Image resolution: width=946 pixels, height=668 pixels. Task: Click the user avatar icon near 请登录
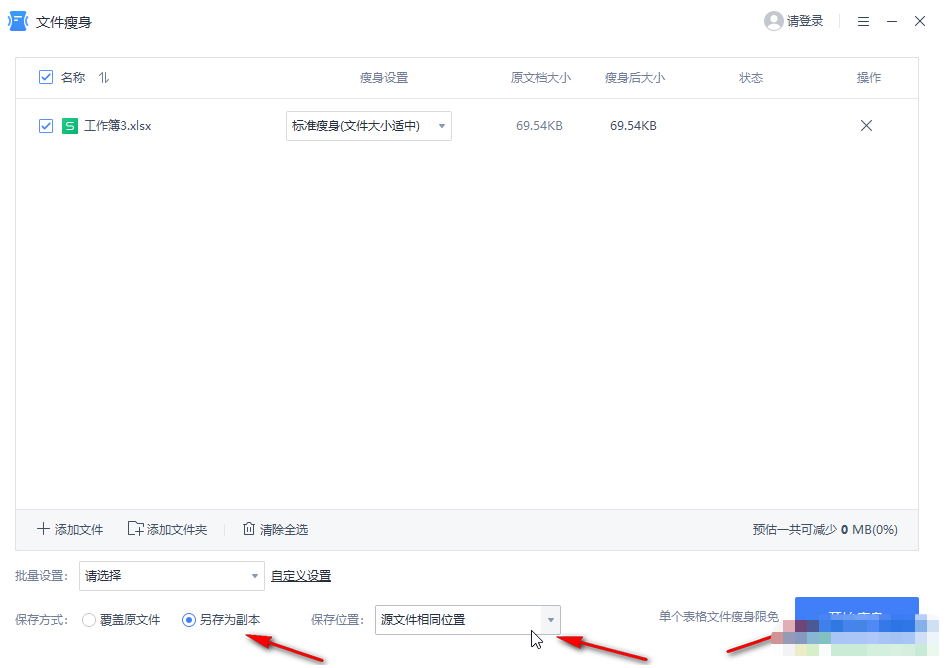coord(775,20)
